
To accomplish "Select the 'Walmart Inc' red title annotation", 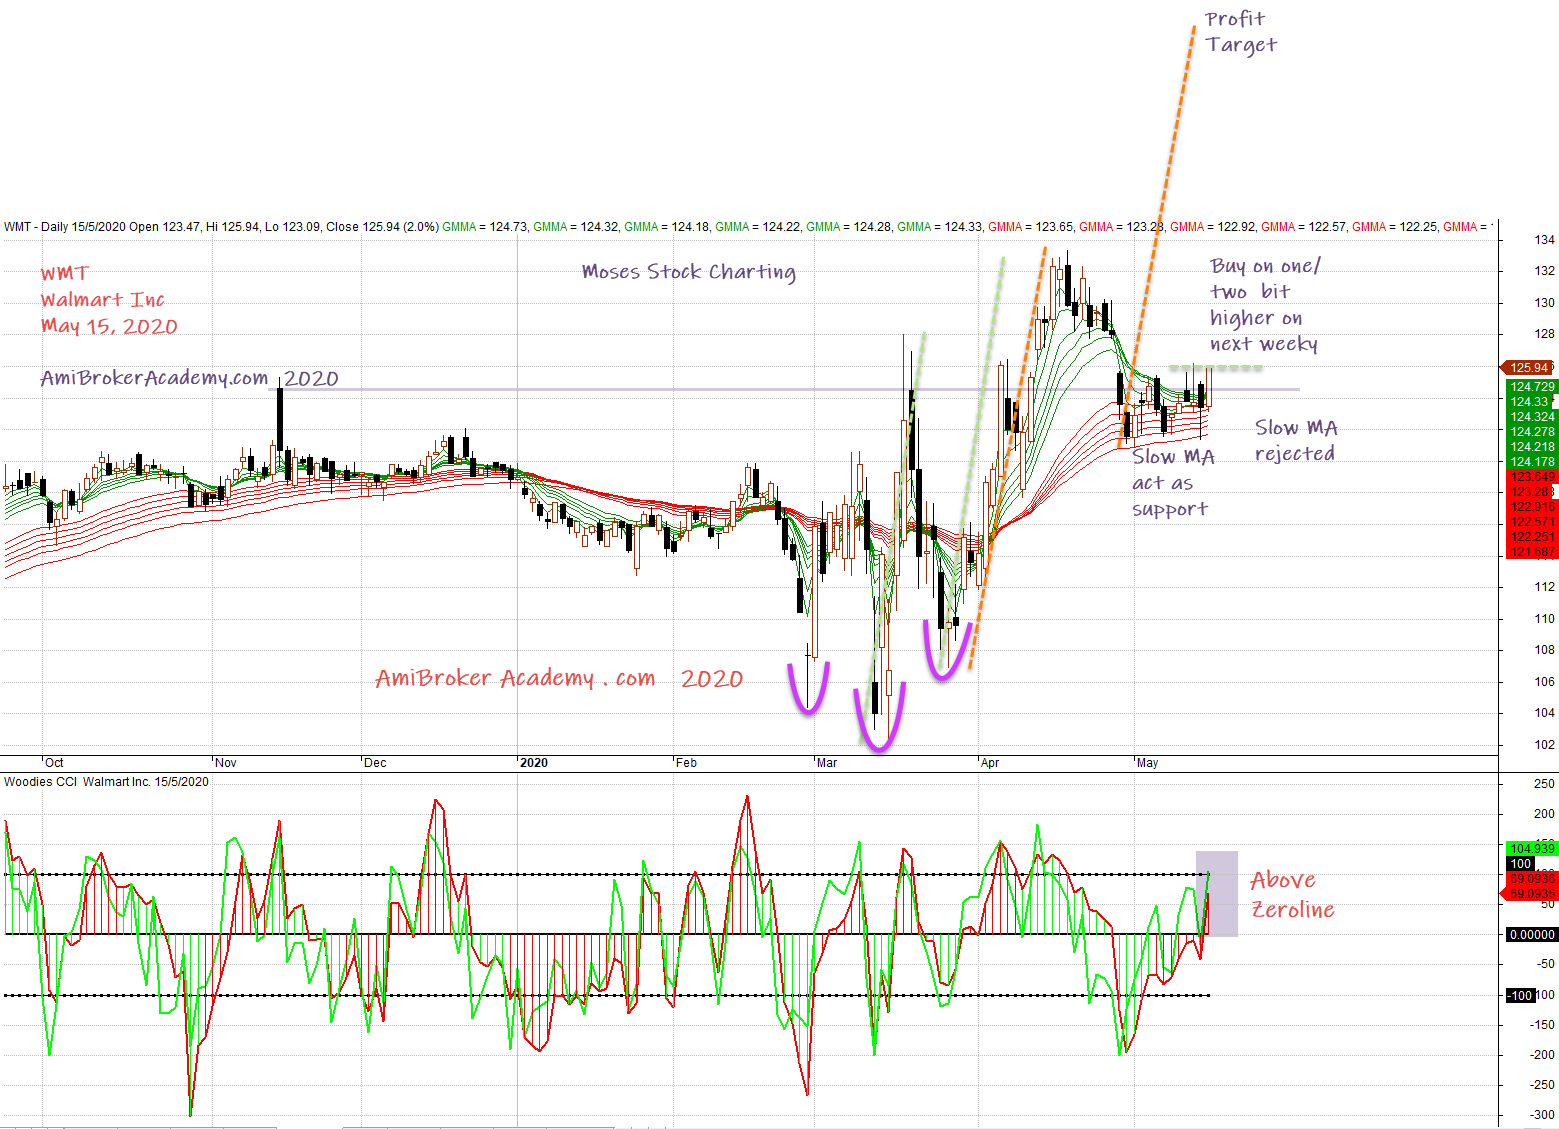I will coord(102,300).
